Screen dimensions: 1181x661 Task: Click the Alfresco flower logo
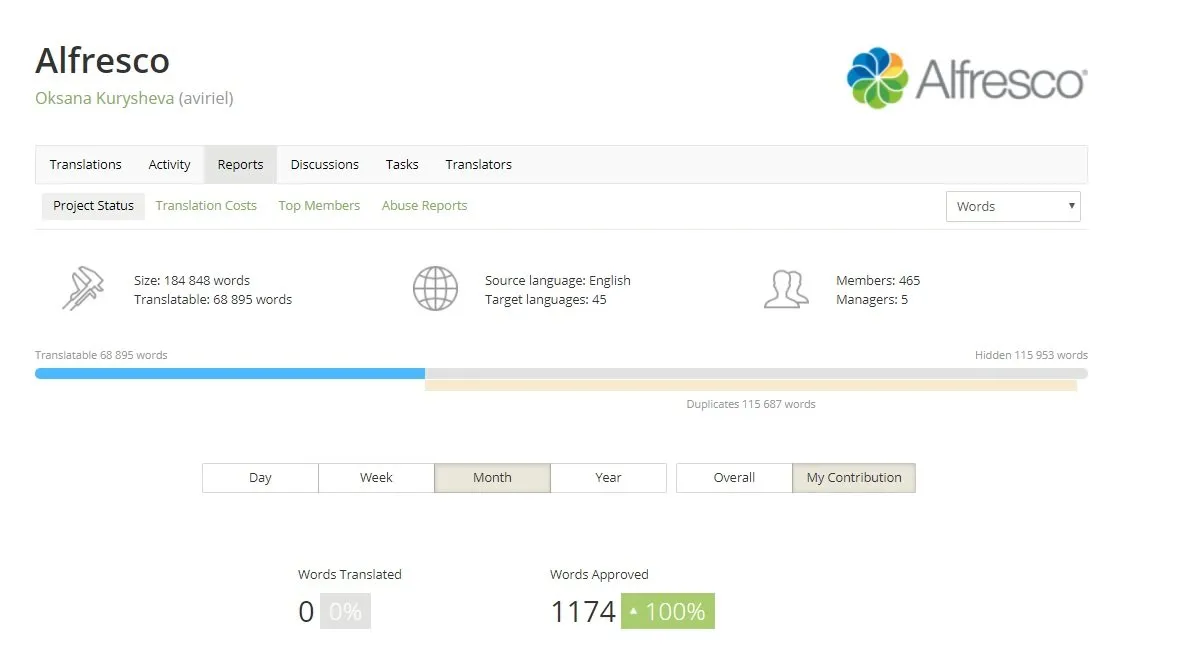tap(877, 78)
